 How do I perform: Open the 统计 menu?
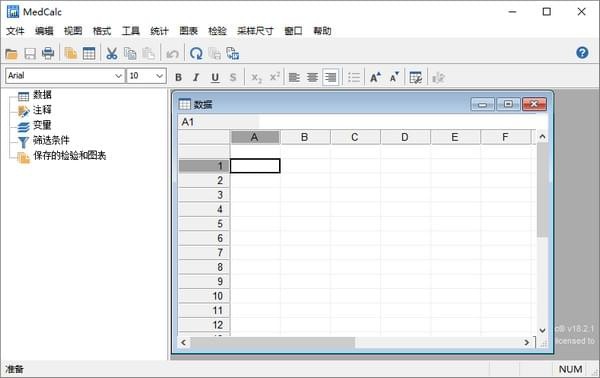tap(159, 31)
